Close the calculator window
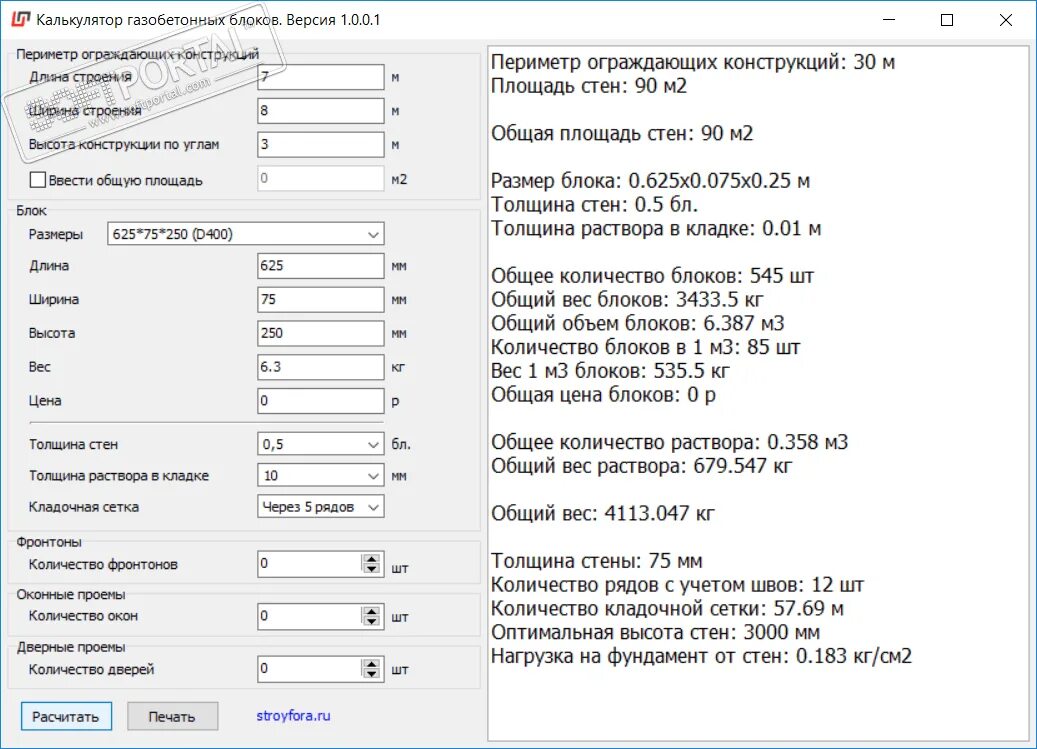Screen dimensions: 1037x749 pos(1005,20)
